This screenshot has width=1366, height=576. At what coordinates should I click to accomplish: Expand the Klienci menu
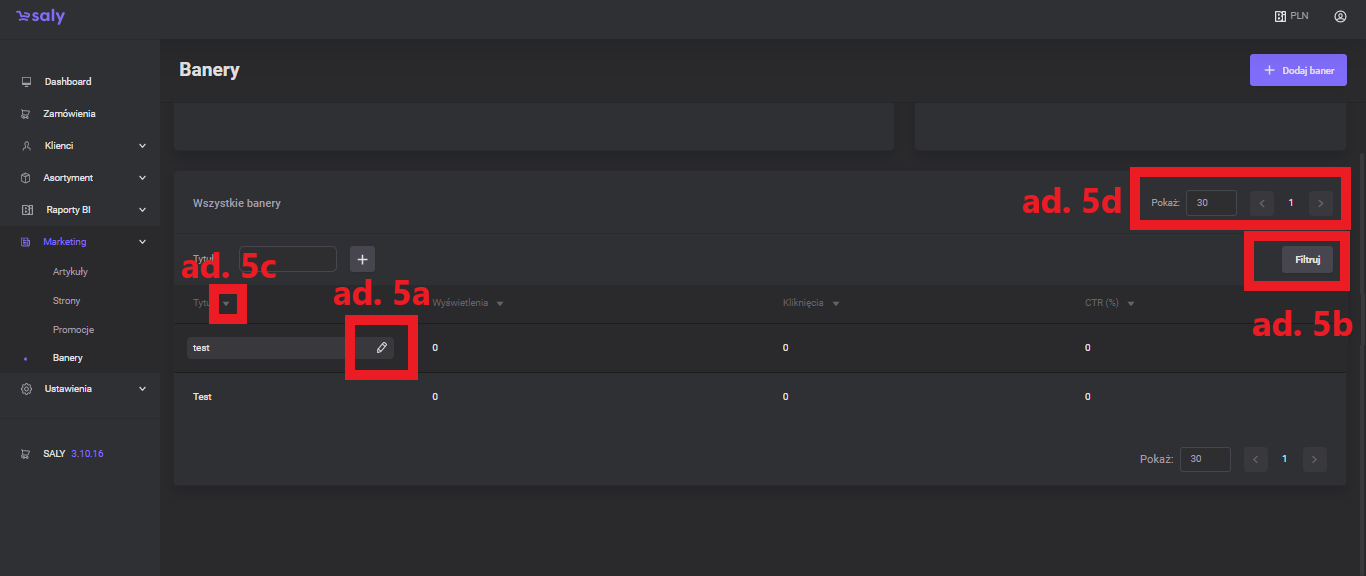click(142, 146)
